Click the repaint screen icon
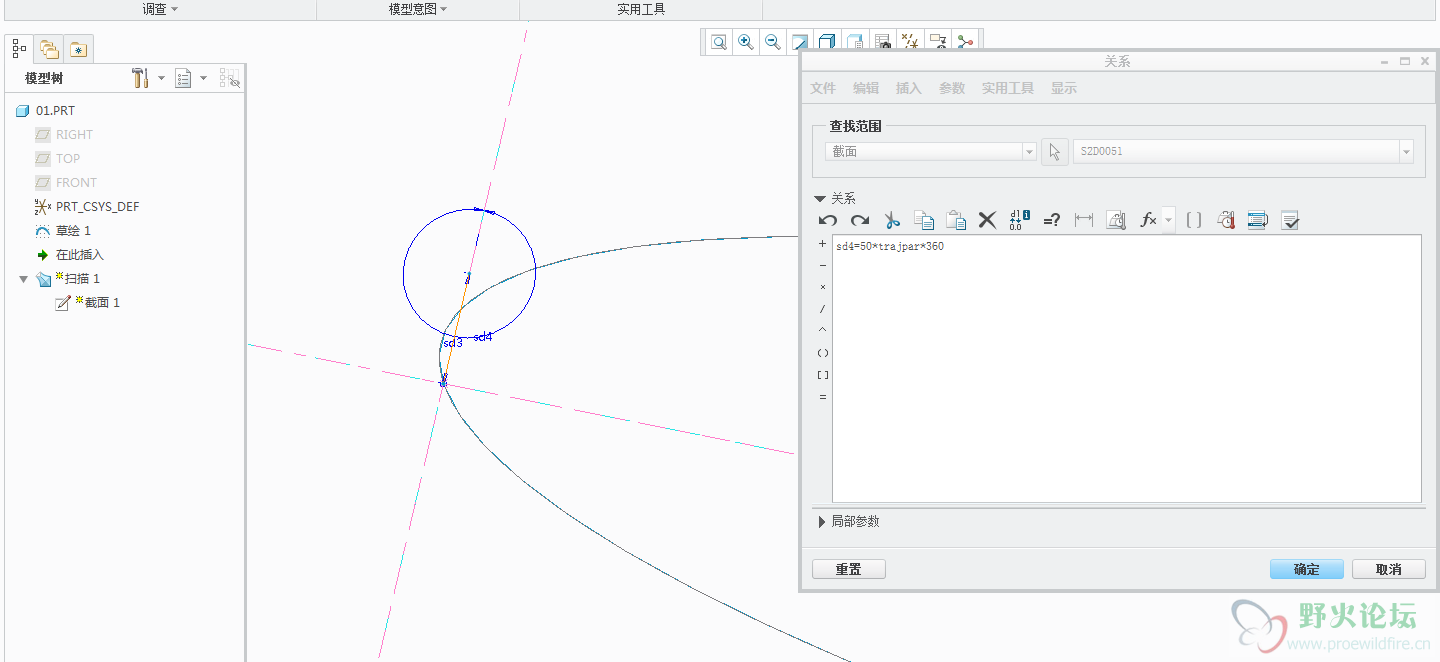This screenshot has width=1440, height=662. (800, 41)
